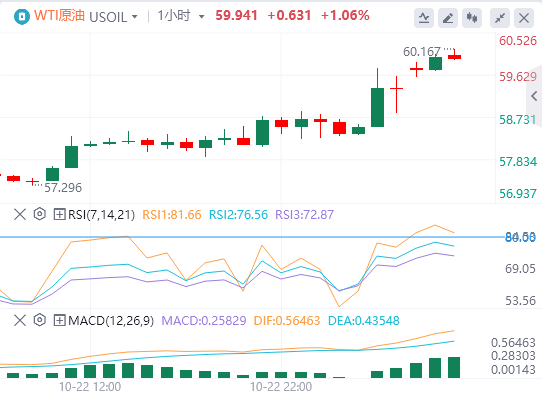This screenshot has height=399, width=542.
Task: Select the WTI原油 symbol name
Action: coord(59,16)
